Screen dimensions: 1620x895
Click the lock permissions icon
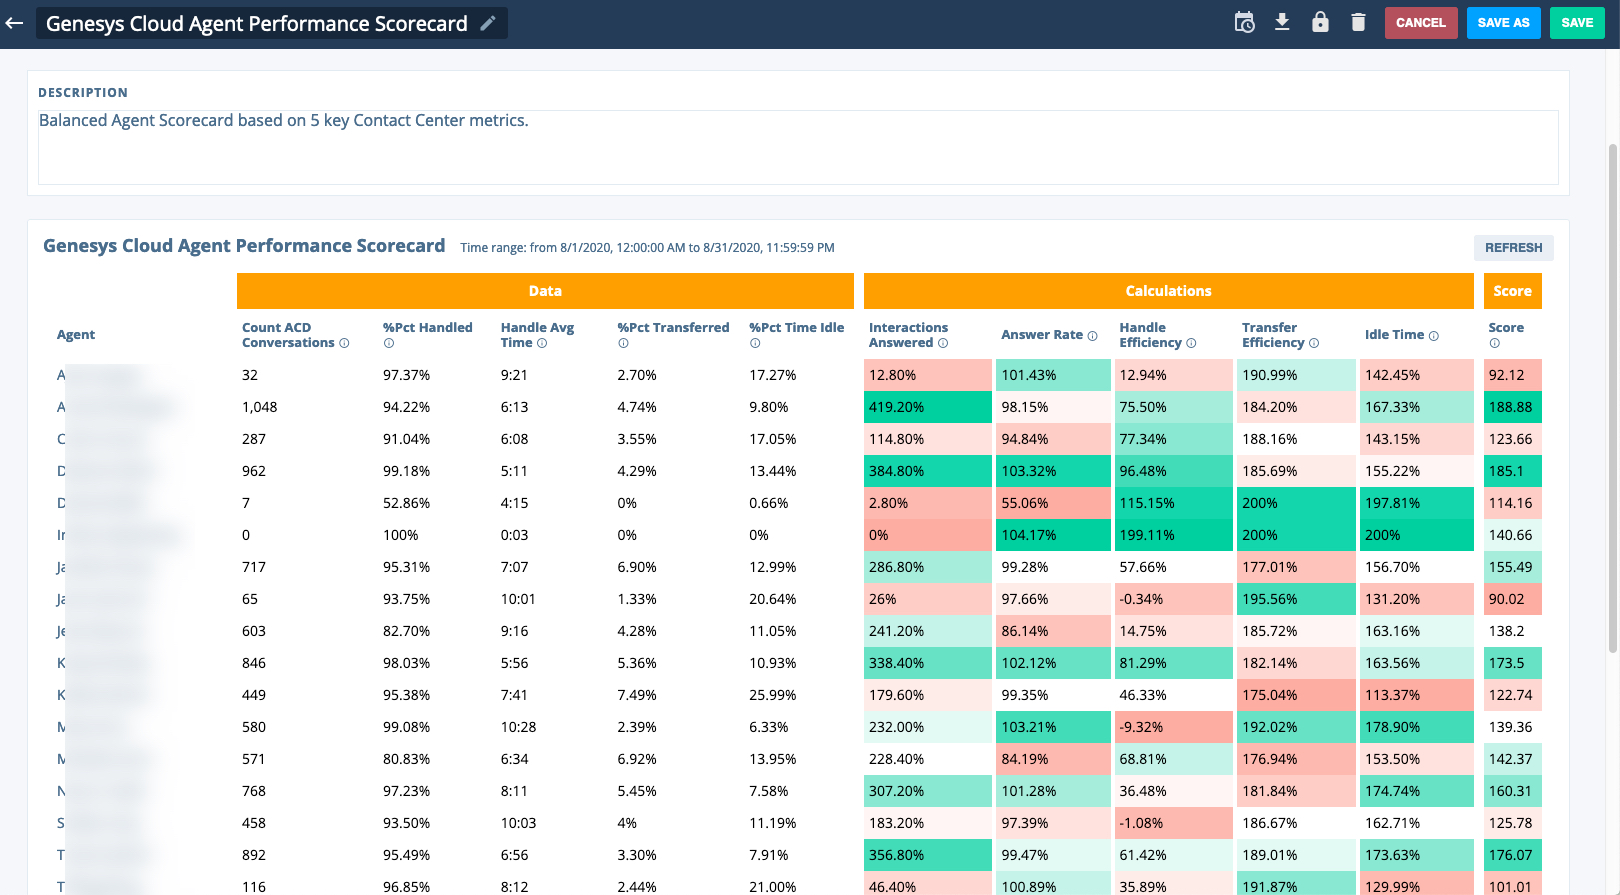1320,22
